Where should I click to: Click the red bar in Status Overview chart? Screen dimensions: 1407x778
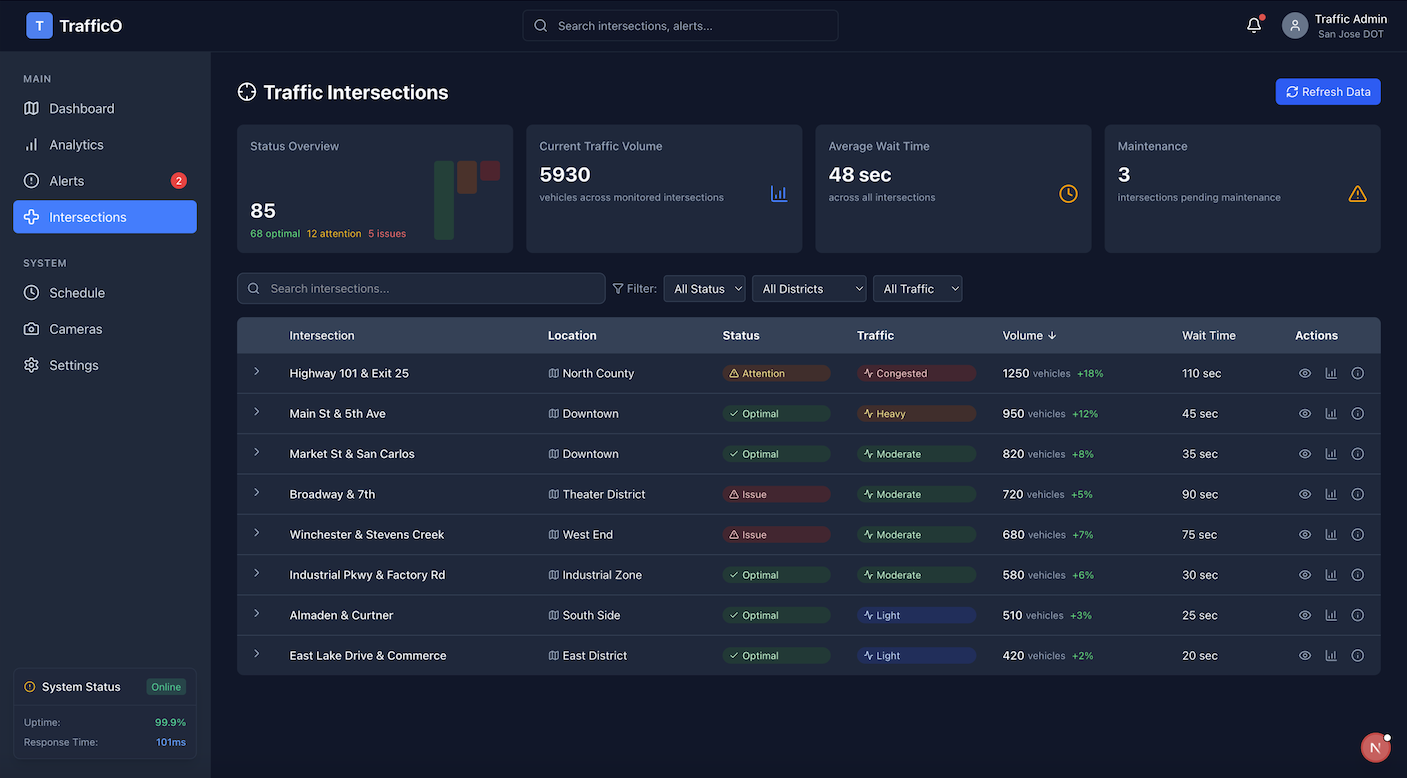(x=490, y=171)
